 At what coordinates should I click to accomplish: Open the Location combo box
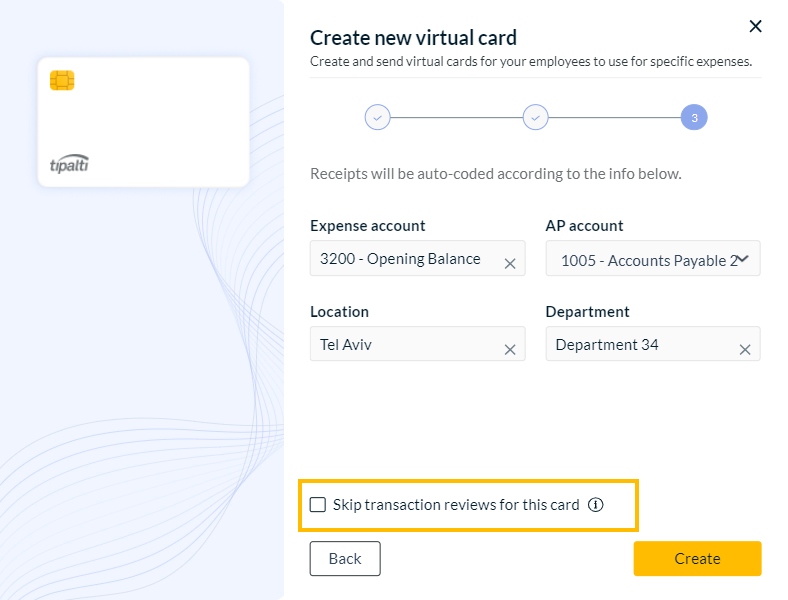click(x=418, y=344)
